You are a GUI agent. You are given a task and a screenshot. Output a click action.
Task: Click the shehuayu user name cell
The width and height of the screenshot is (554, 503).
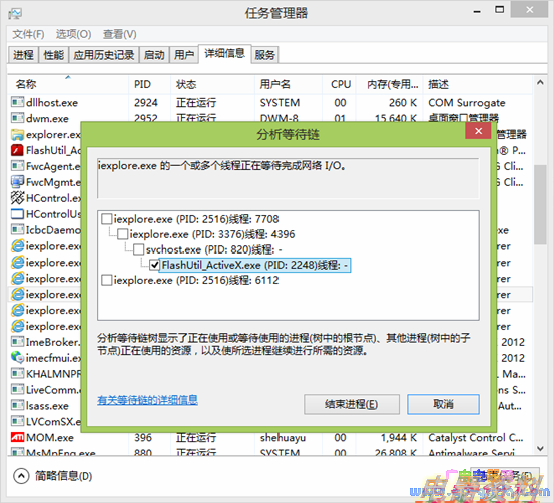click(x=283, y=438)
